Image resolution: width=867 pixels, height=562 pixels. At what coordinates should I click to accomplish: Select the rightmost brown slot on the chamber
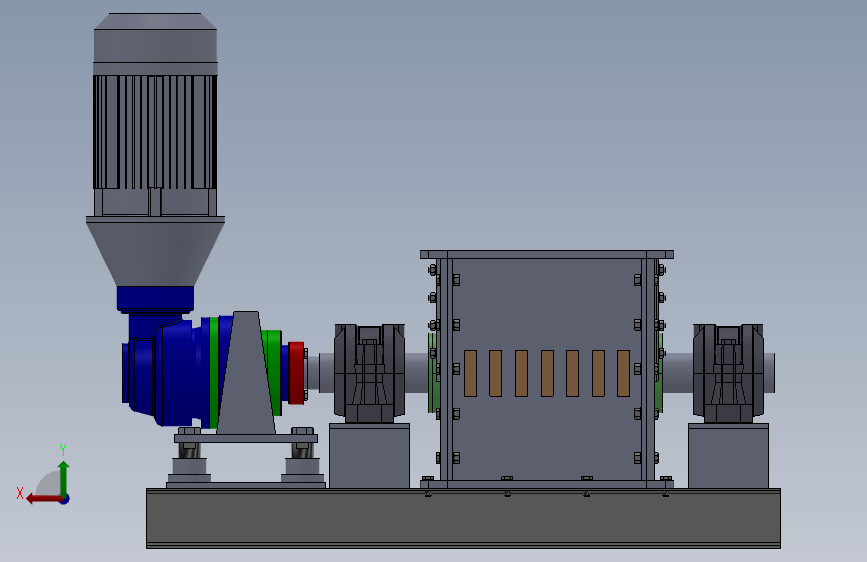pos(623,373)
